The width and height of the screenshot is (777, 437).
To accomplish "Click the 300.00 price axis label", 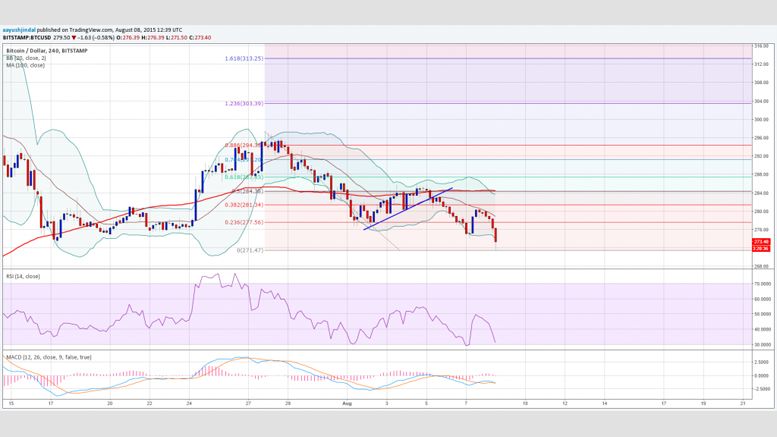I will click(761, 119).
